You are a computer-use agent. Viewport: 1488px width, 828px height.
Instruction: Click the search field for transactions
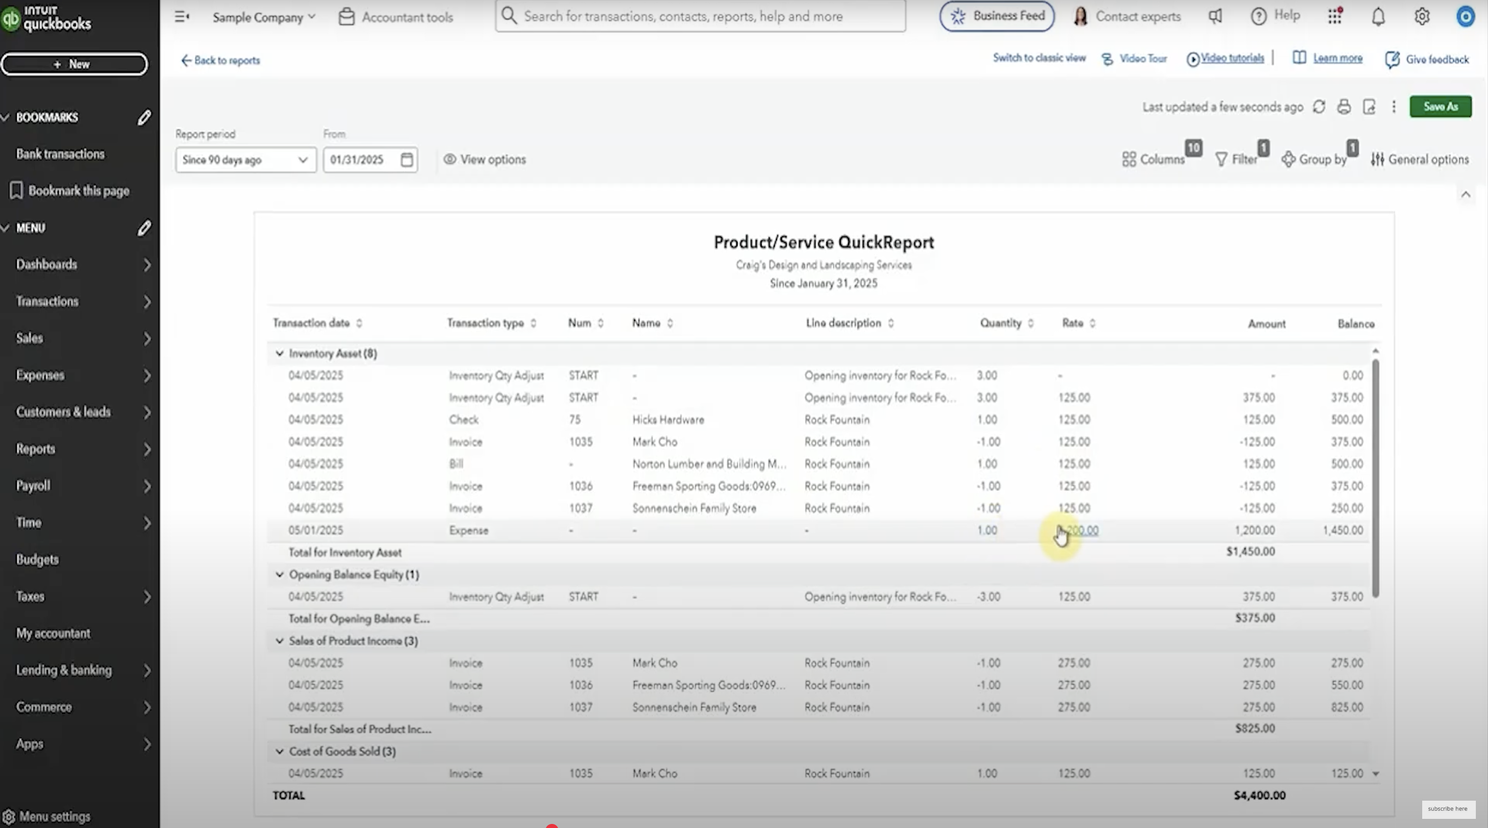click(x=700, y=16)
